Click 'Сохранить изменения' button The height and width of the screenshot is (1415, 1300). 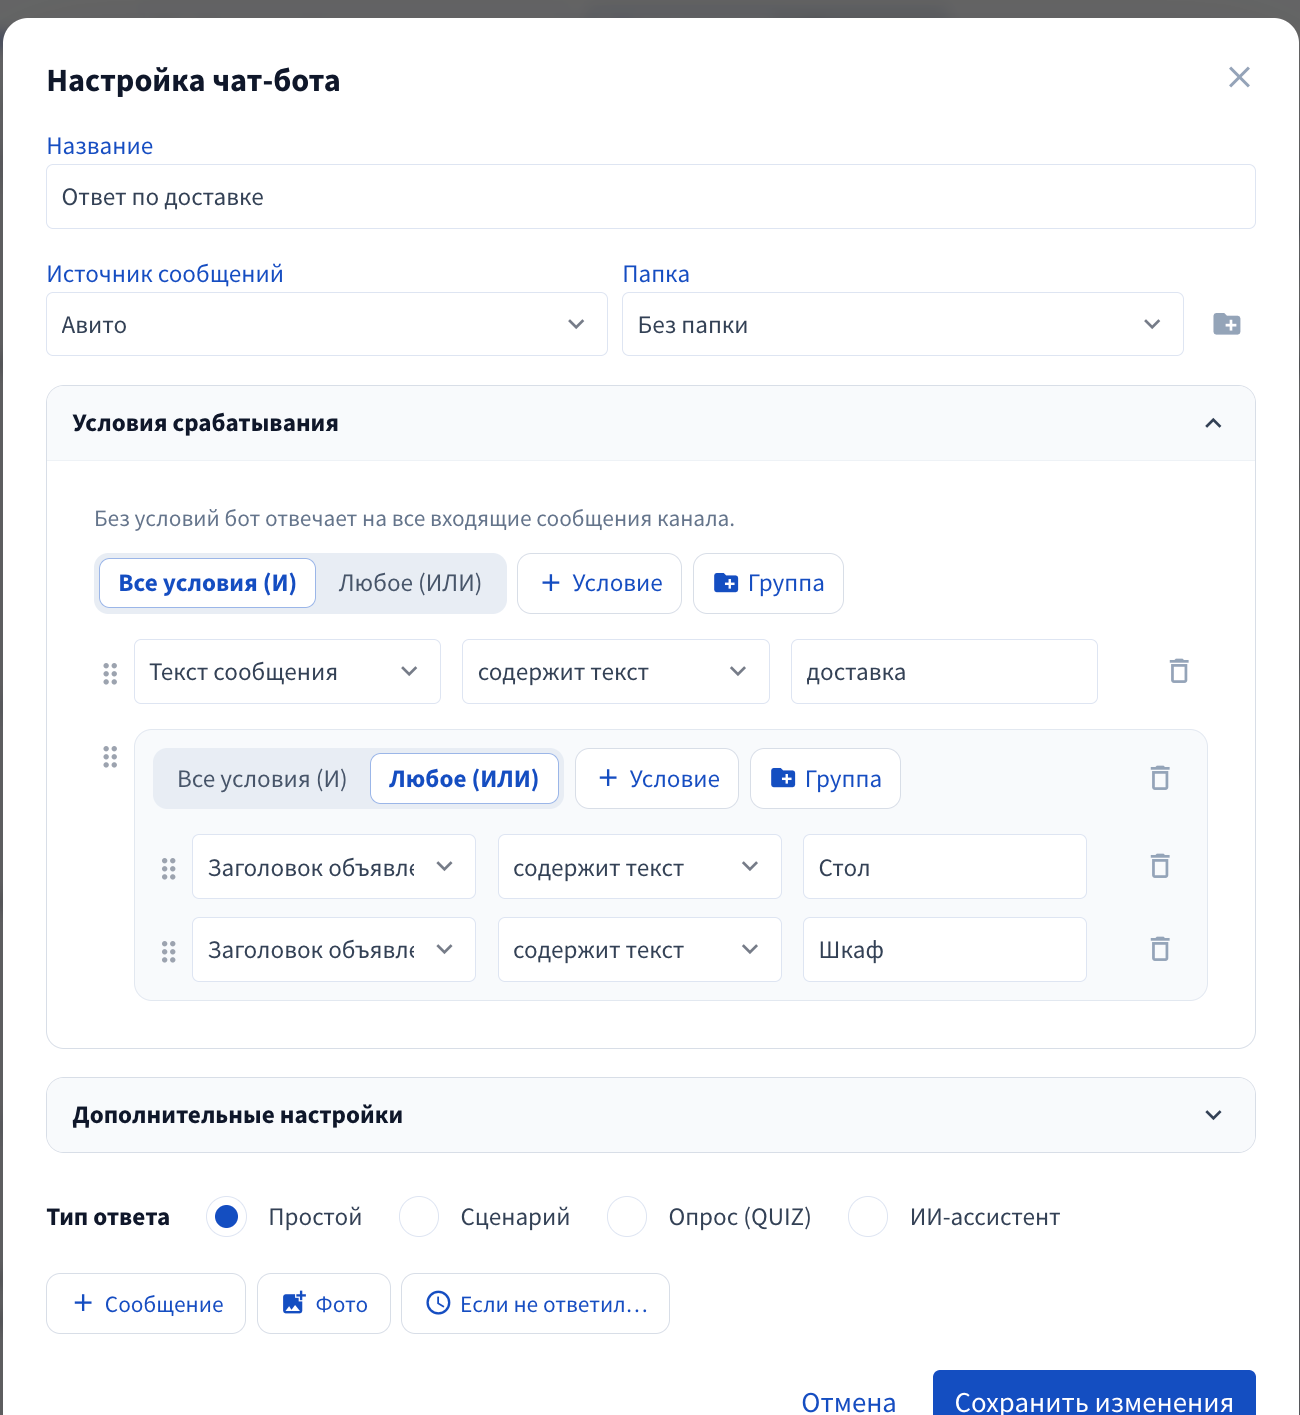pos(1094,1393)
